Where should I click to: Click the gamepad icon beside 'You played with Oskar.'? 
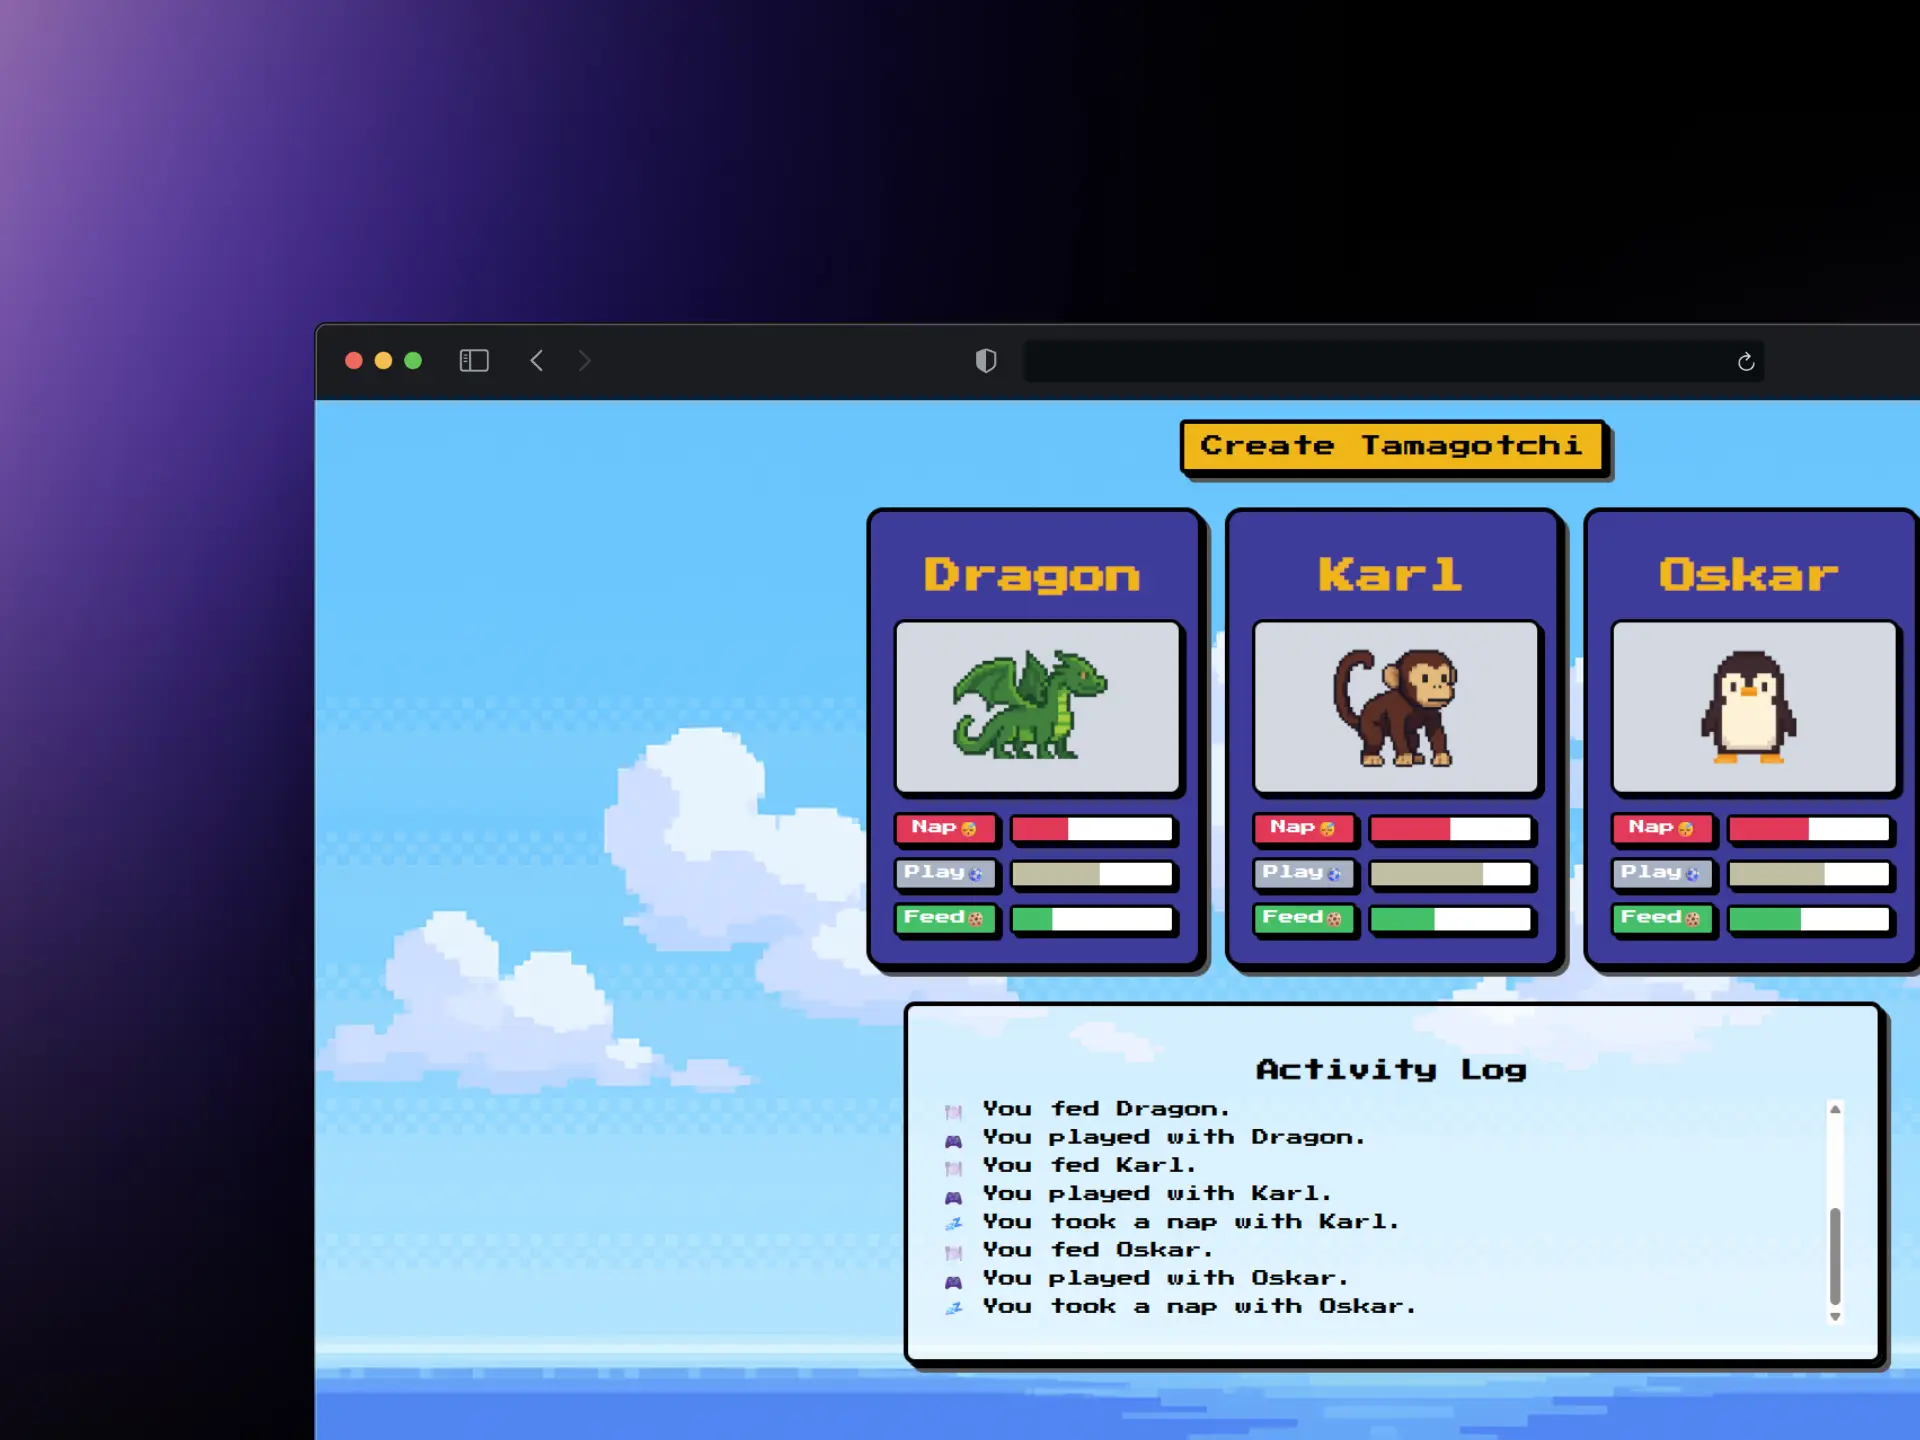point(954,1281)
